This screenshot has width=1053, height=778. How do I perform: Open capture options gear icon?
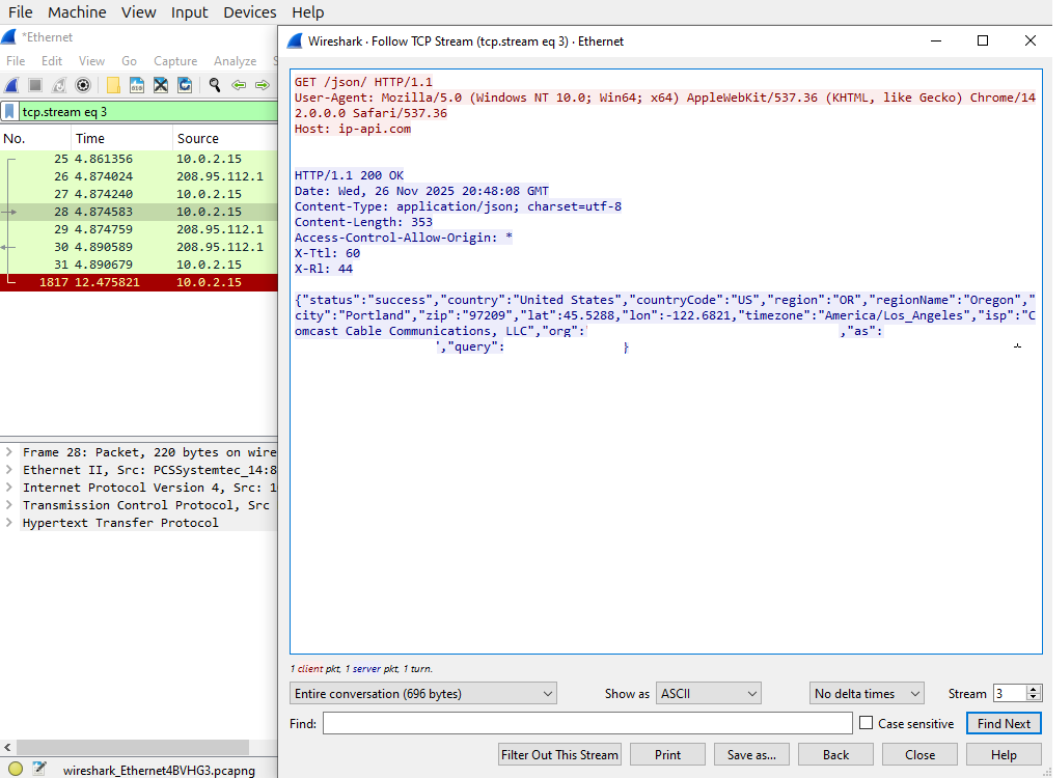(83, 85)
